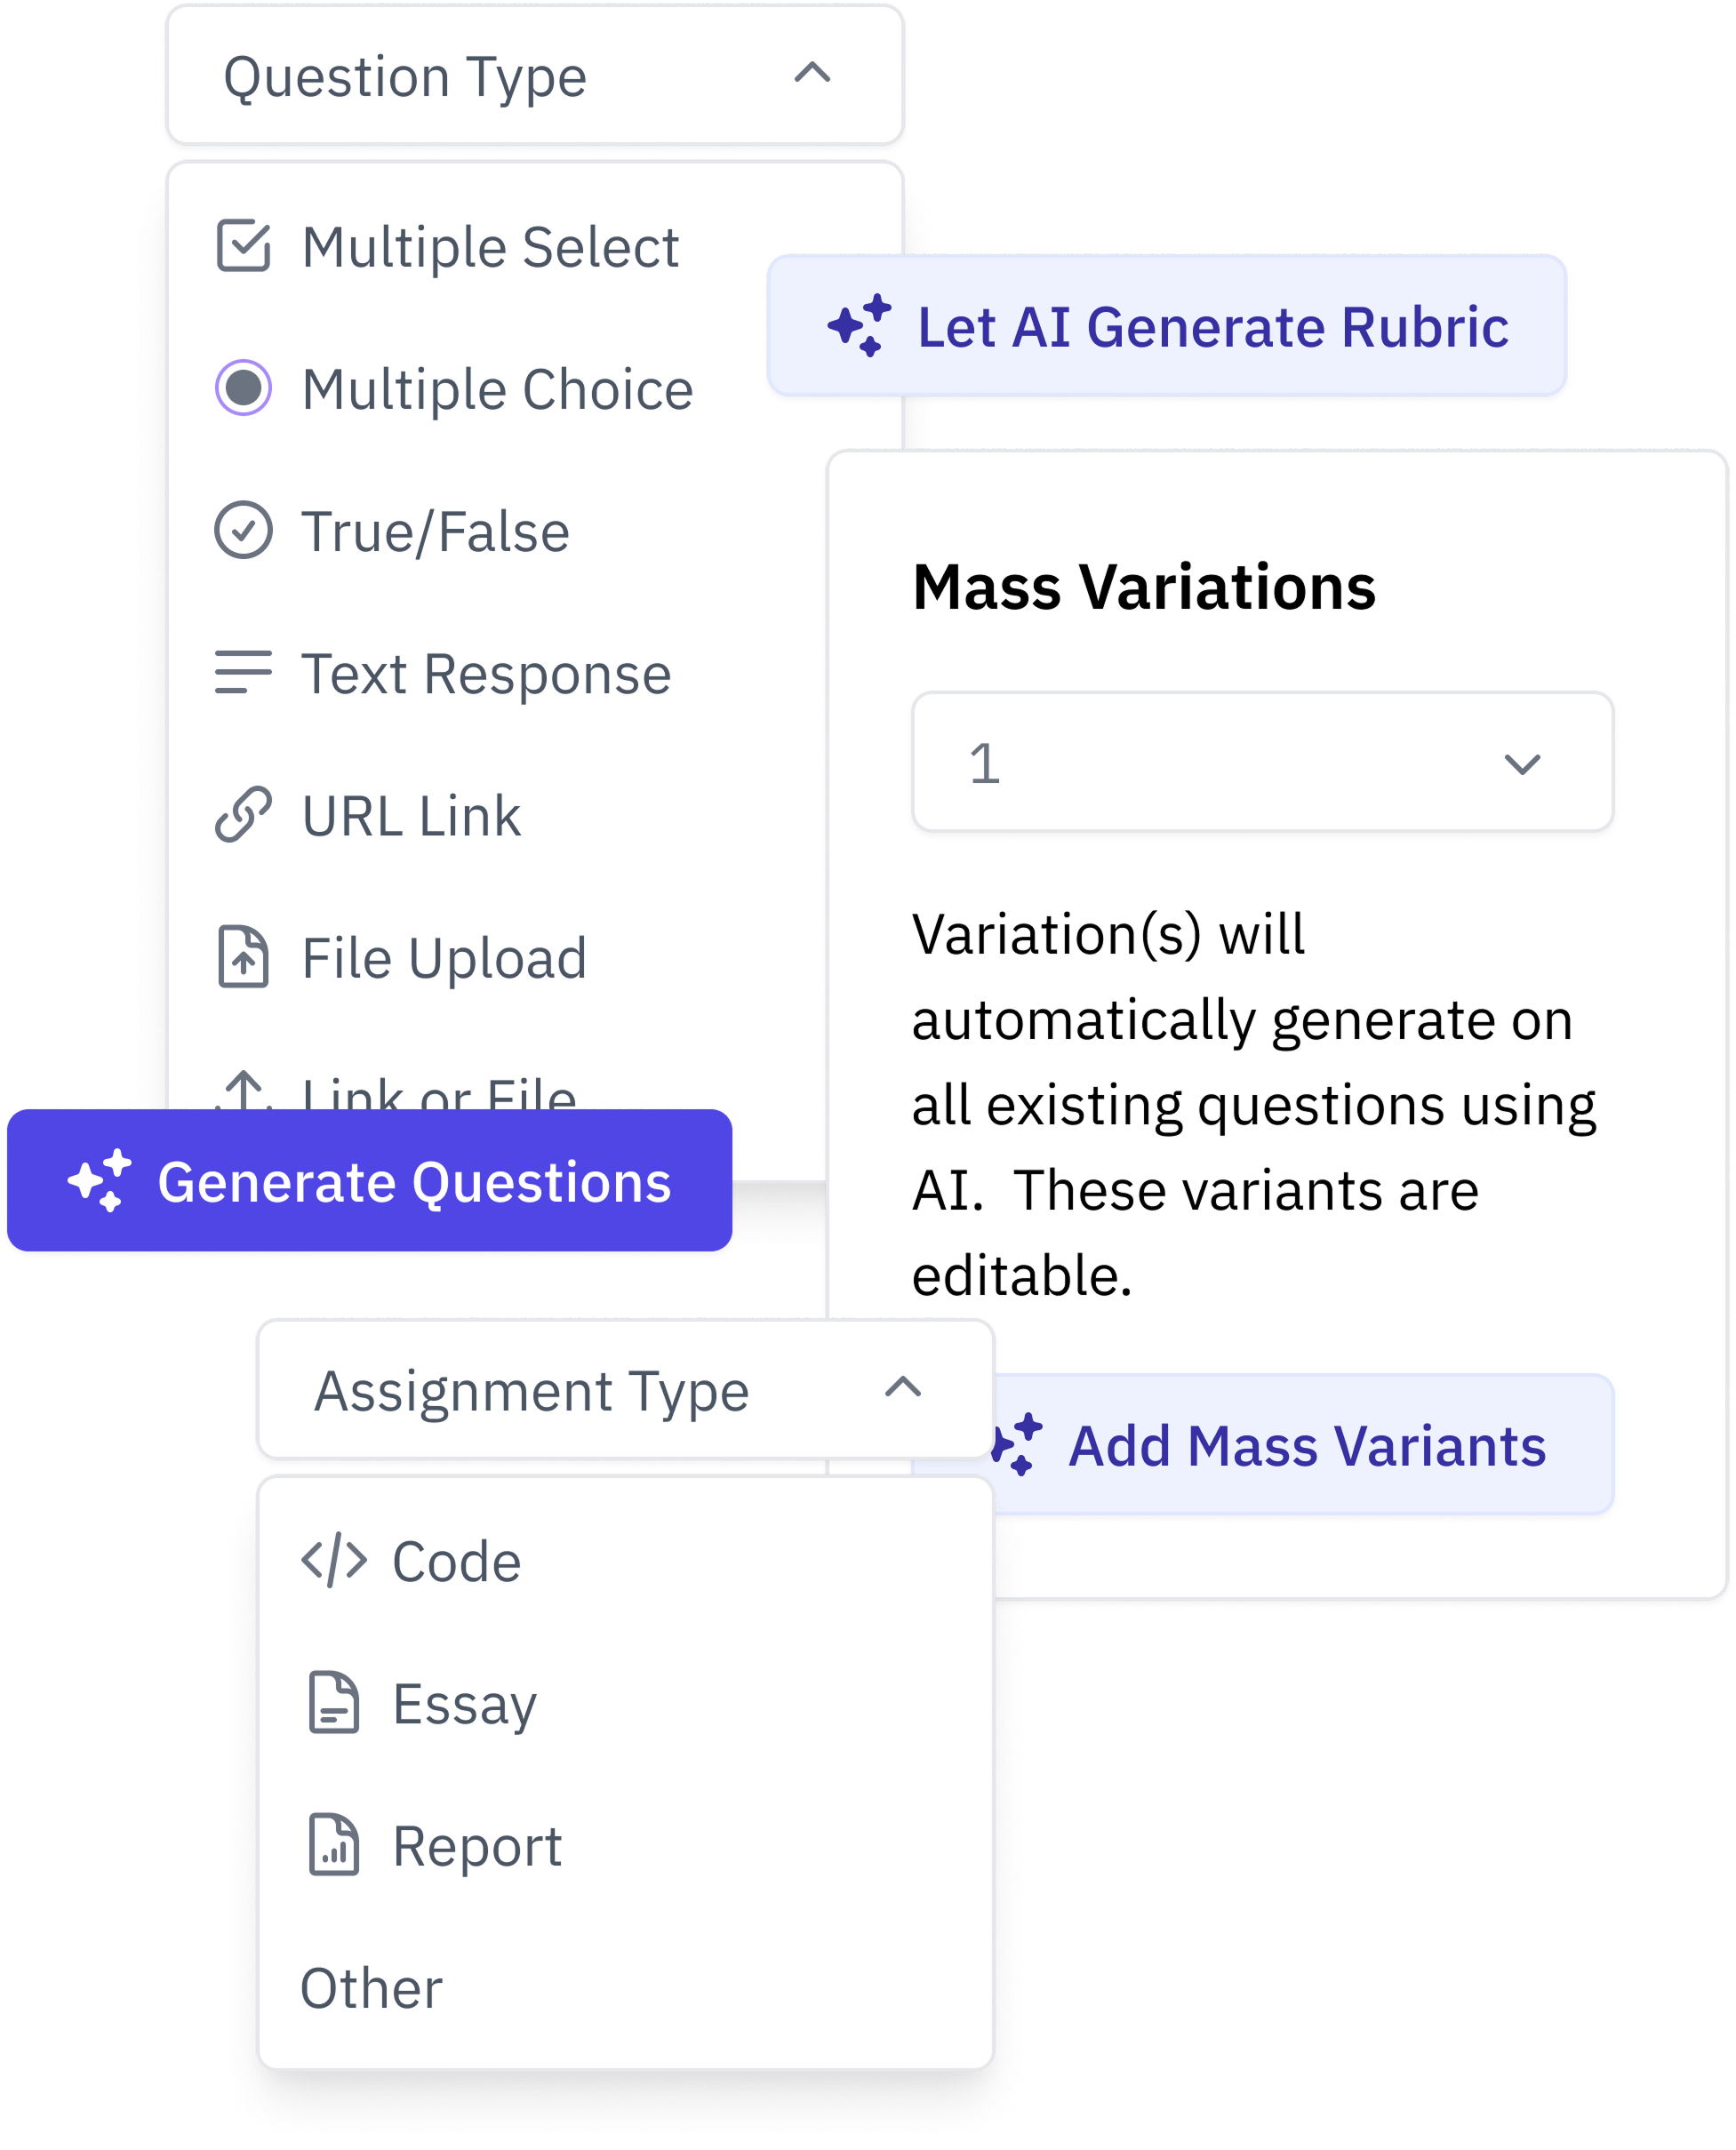
Task: Open the Mass Variations count dropdown
Action: click(1523, 763)
